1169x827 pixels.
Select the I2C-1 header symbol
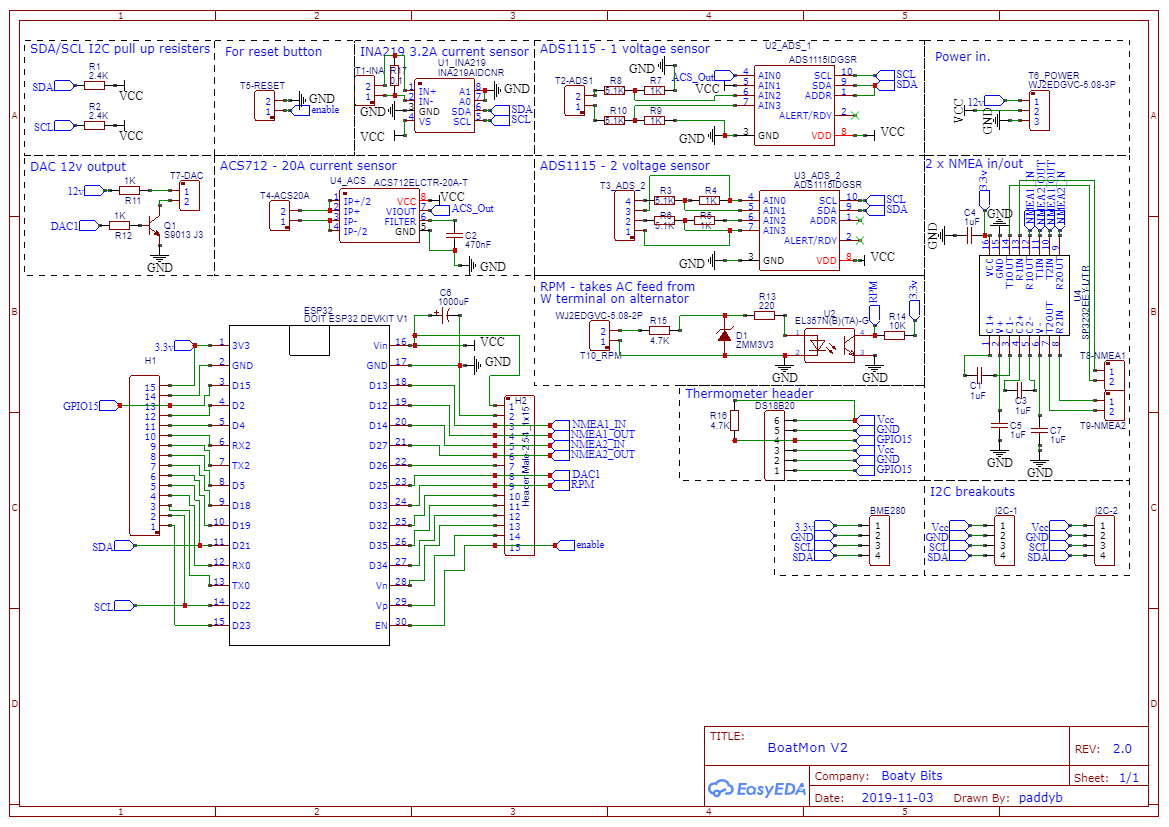coord(1005,541)
